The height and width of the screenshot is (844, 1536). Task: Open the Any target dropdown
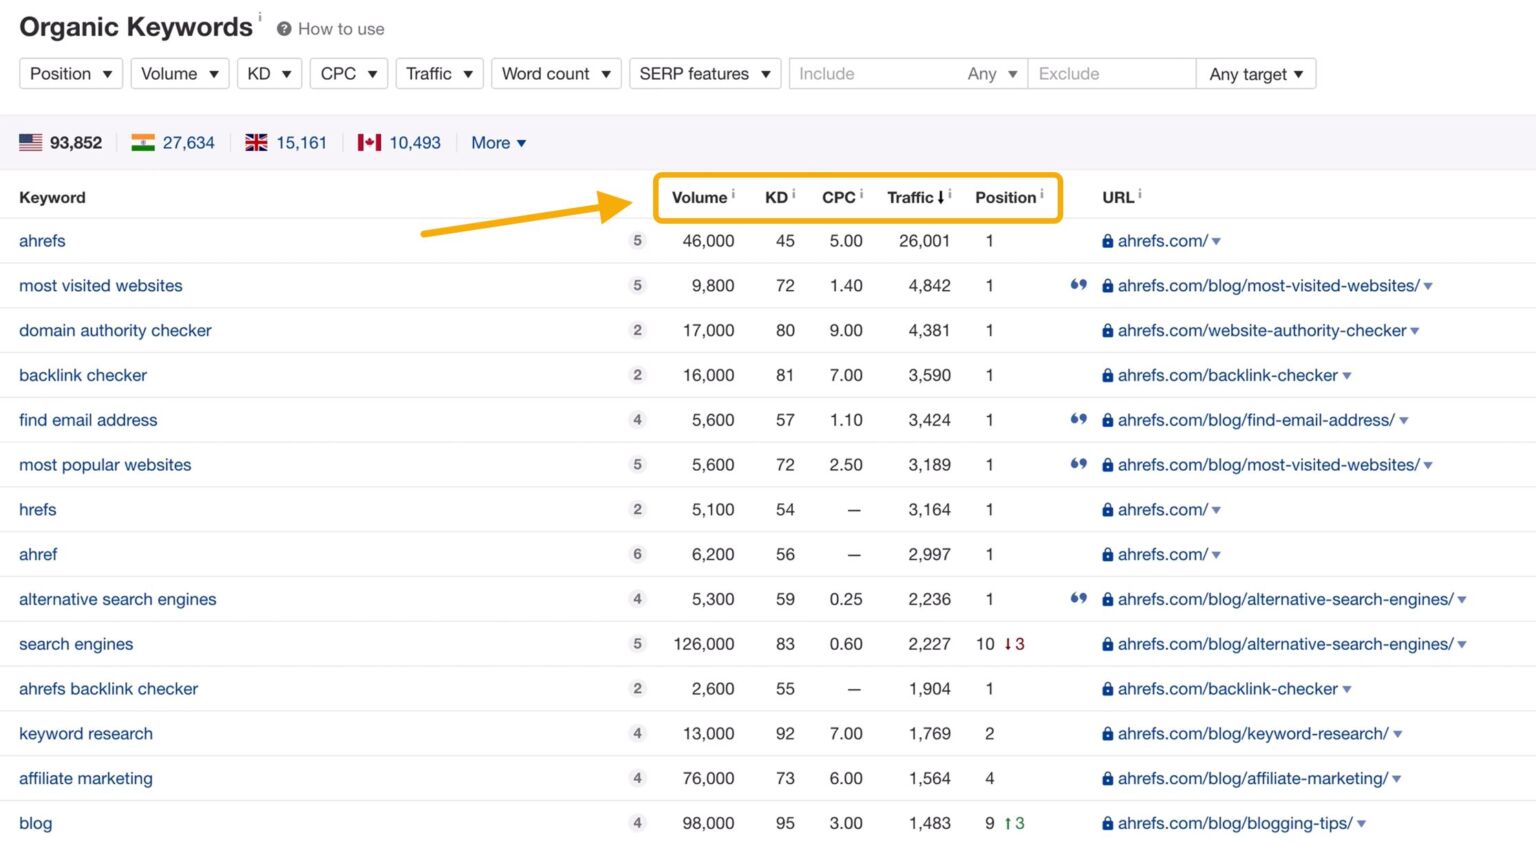1256,73
